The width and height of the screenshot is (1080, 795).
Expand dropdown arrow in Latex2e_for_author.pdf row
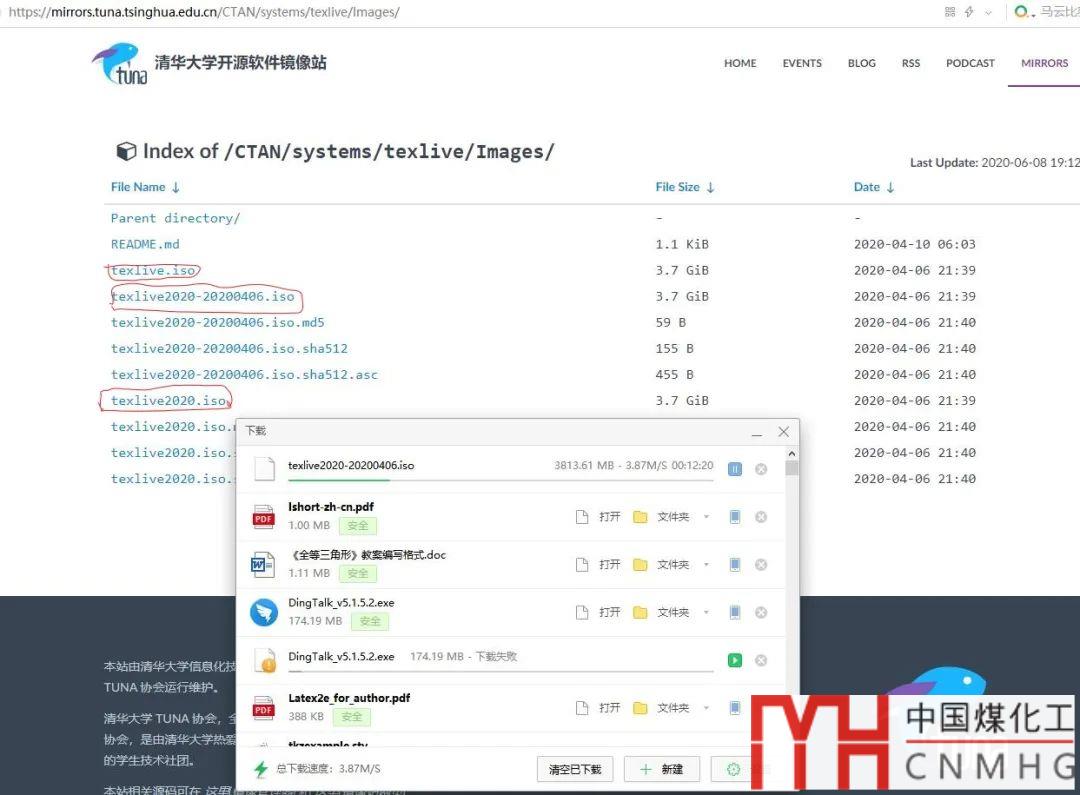tap(706, 708)
